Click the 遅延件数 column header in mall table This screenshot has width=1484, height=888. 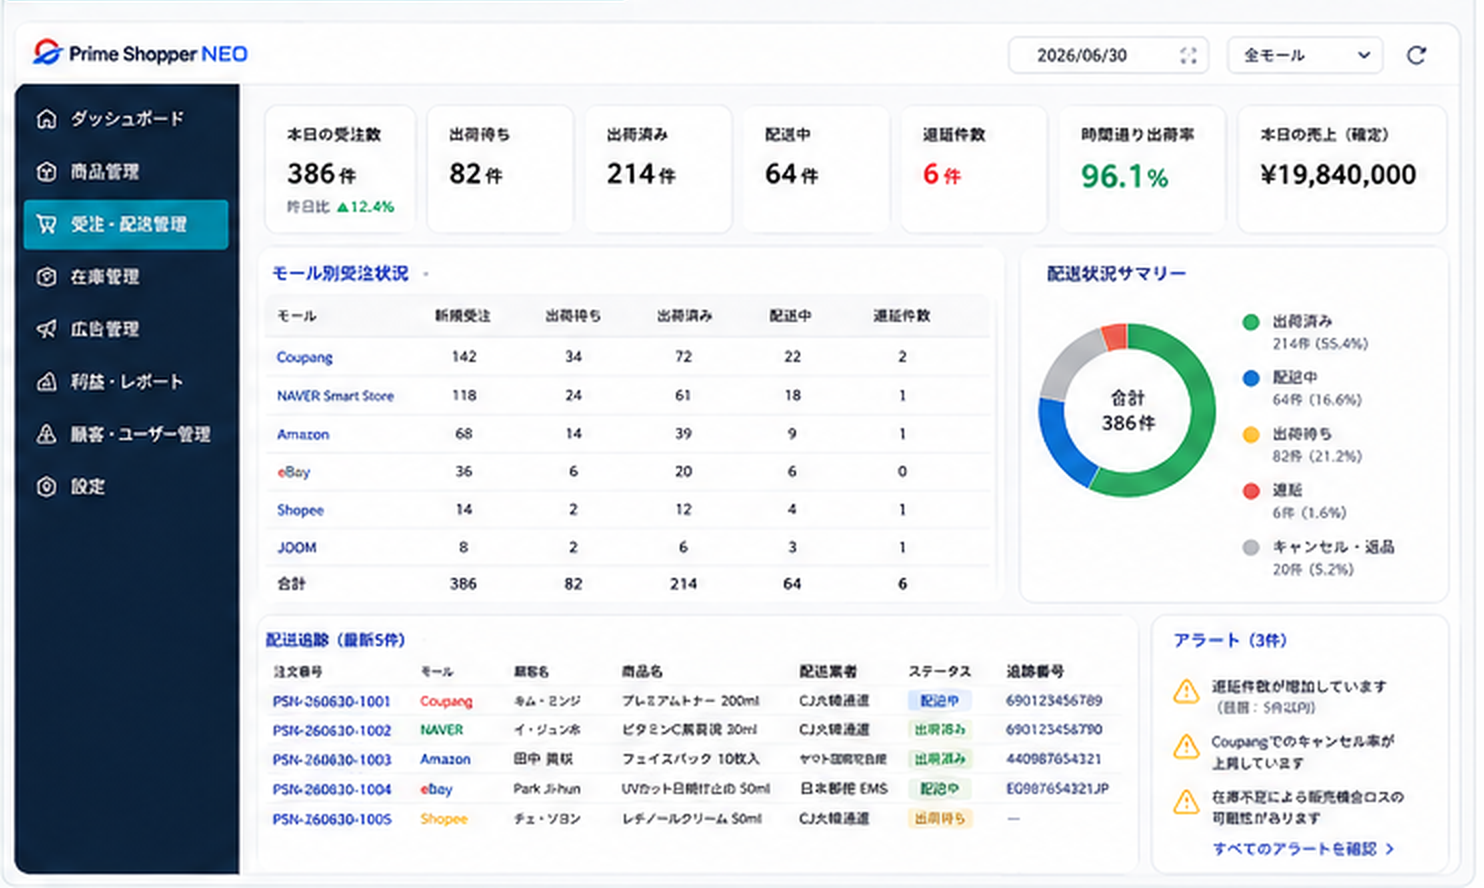click(x=902, y=316)
